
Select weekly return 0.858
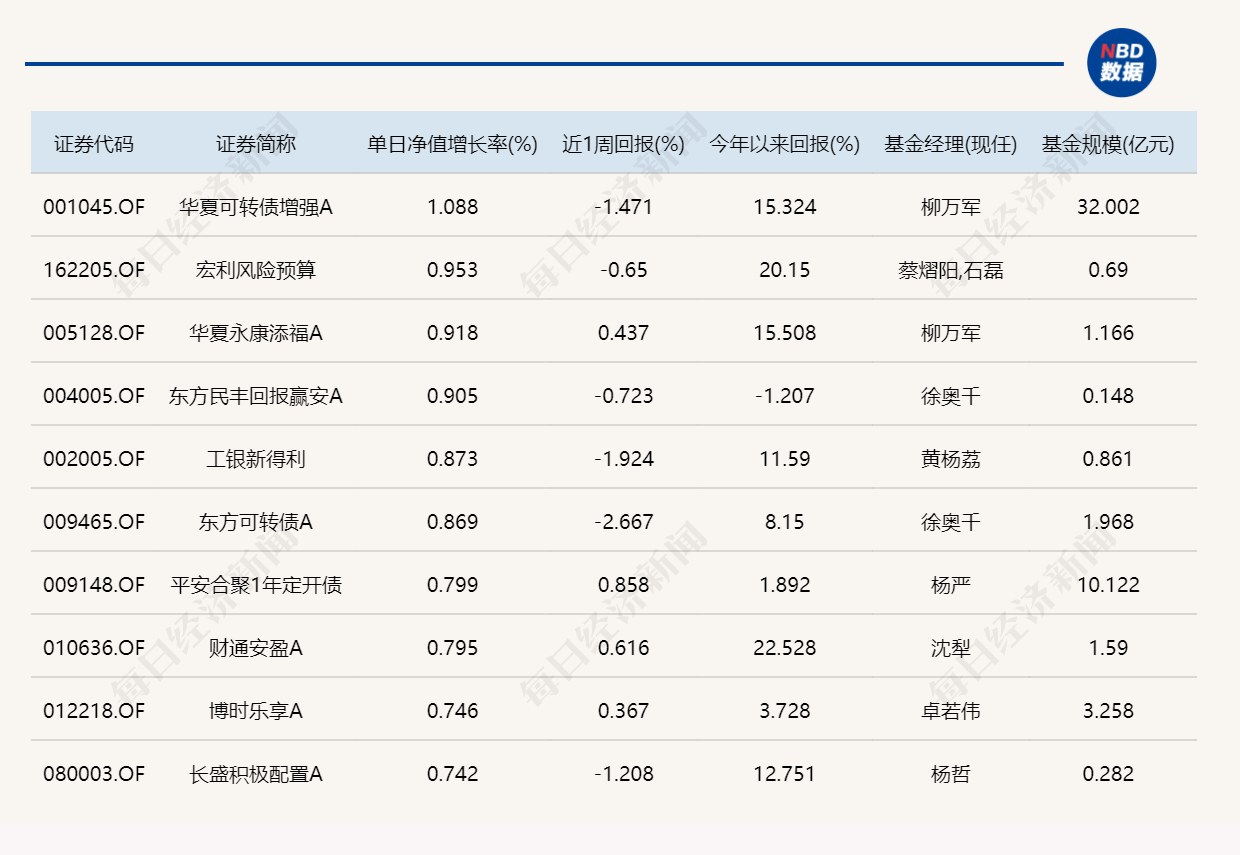[x=623, y=585]
